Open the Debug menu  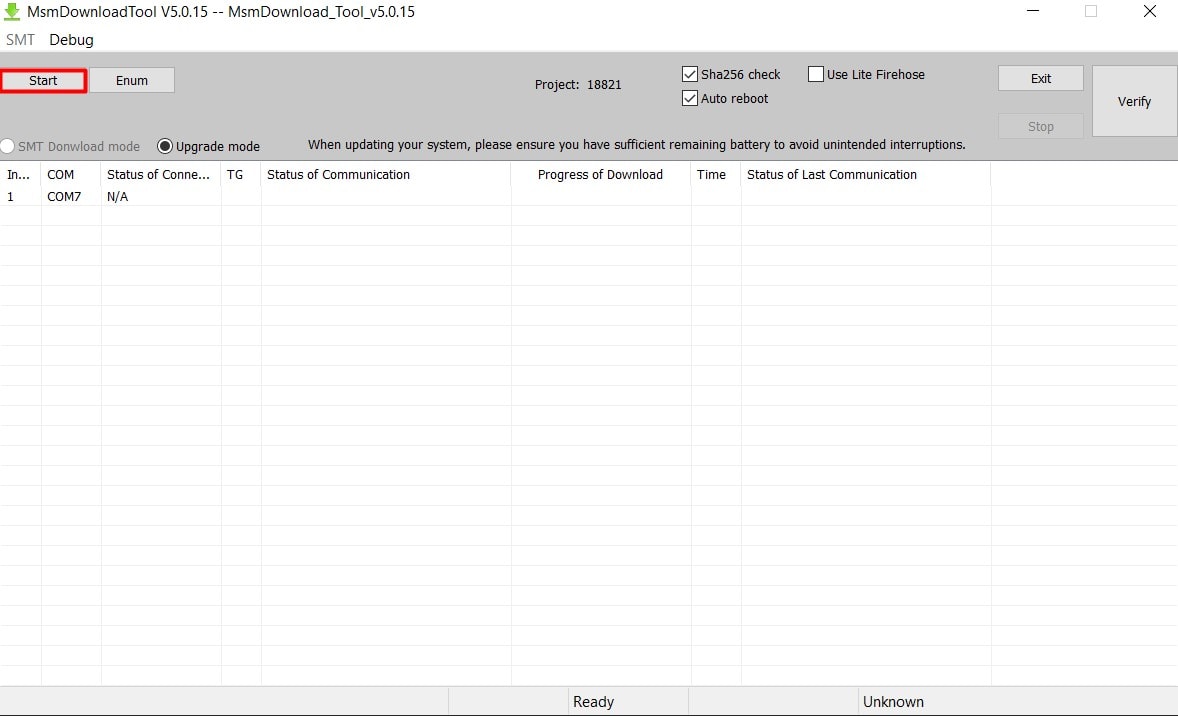coord(71,40)
